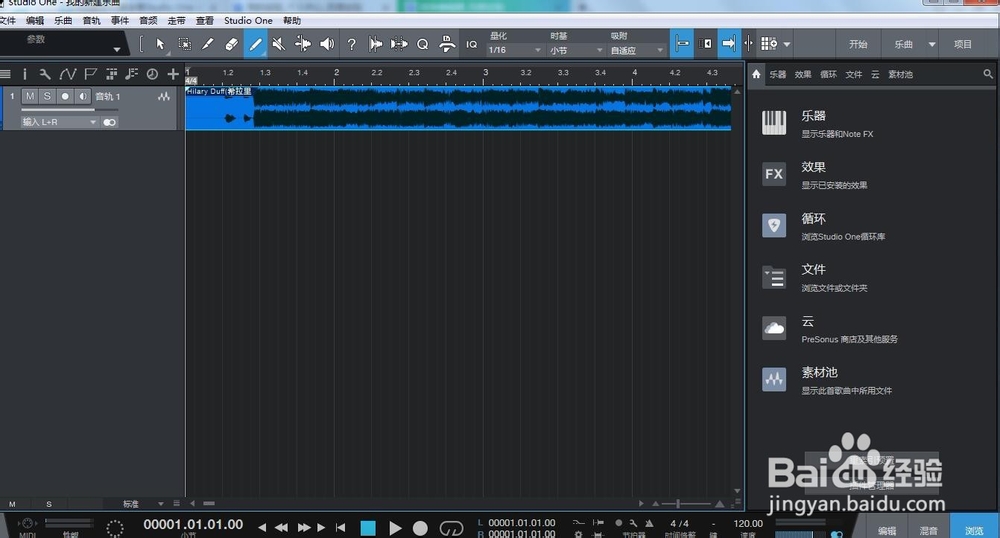
Task: Open the Help menu
Action: click(x=291, y=20)
